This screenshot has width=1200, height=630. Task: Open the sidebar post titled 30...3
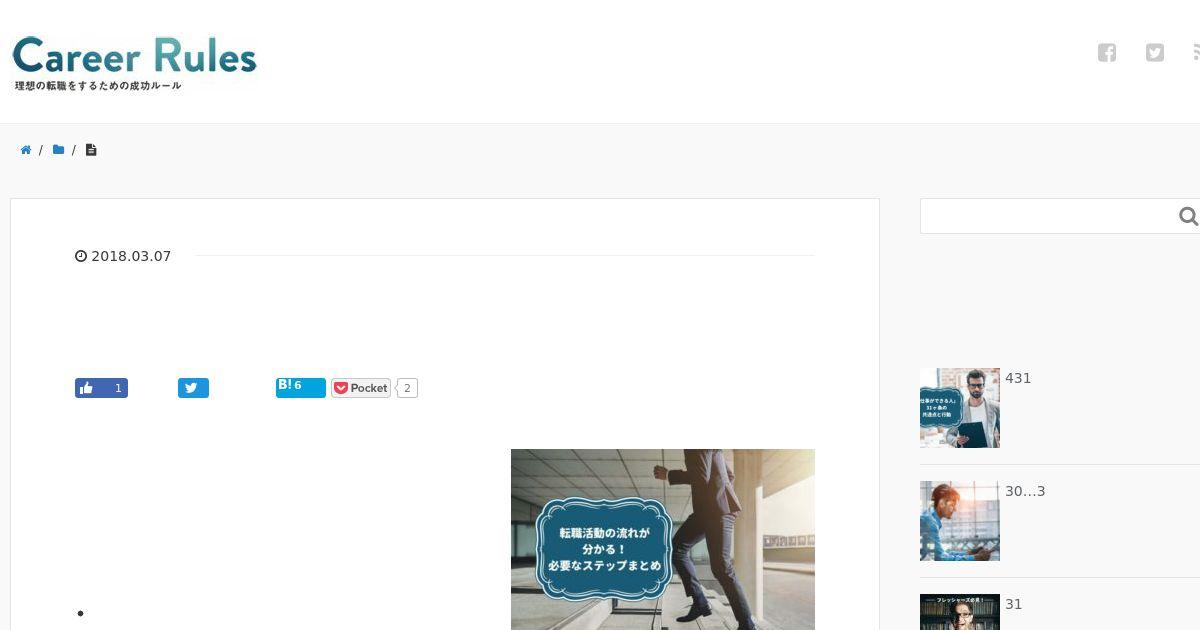[x=1025, y=491]
